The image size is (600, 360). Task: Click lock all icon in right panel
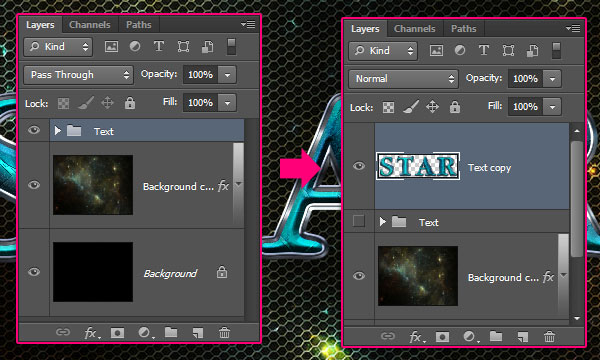click(x=455, y=107)
